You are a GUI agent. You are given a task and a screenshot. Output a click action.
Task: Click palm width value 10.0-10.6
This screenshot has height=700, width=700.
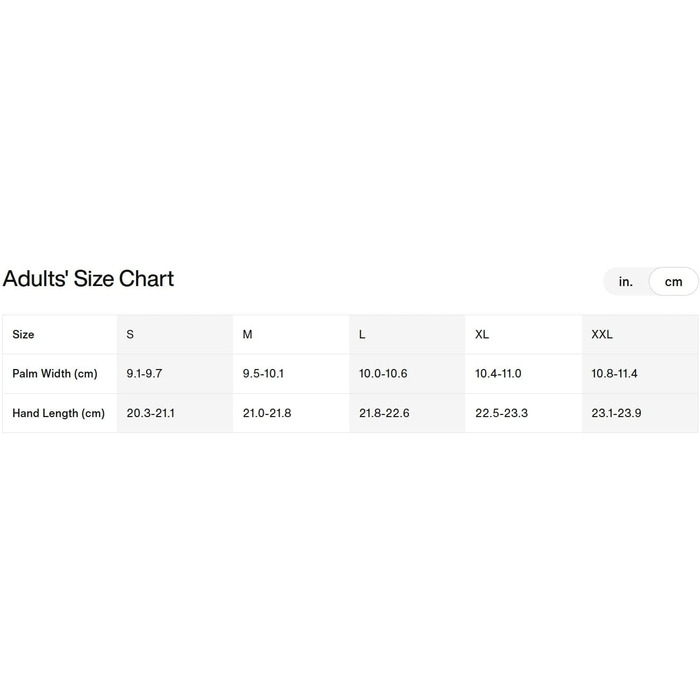[x=383, y=373]
